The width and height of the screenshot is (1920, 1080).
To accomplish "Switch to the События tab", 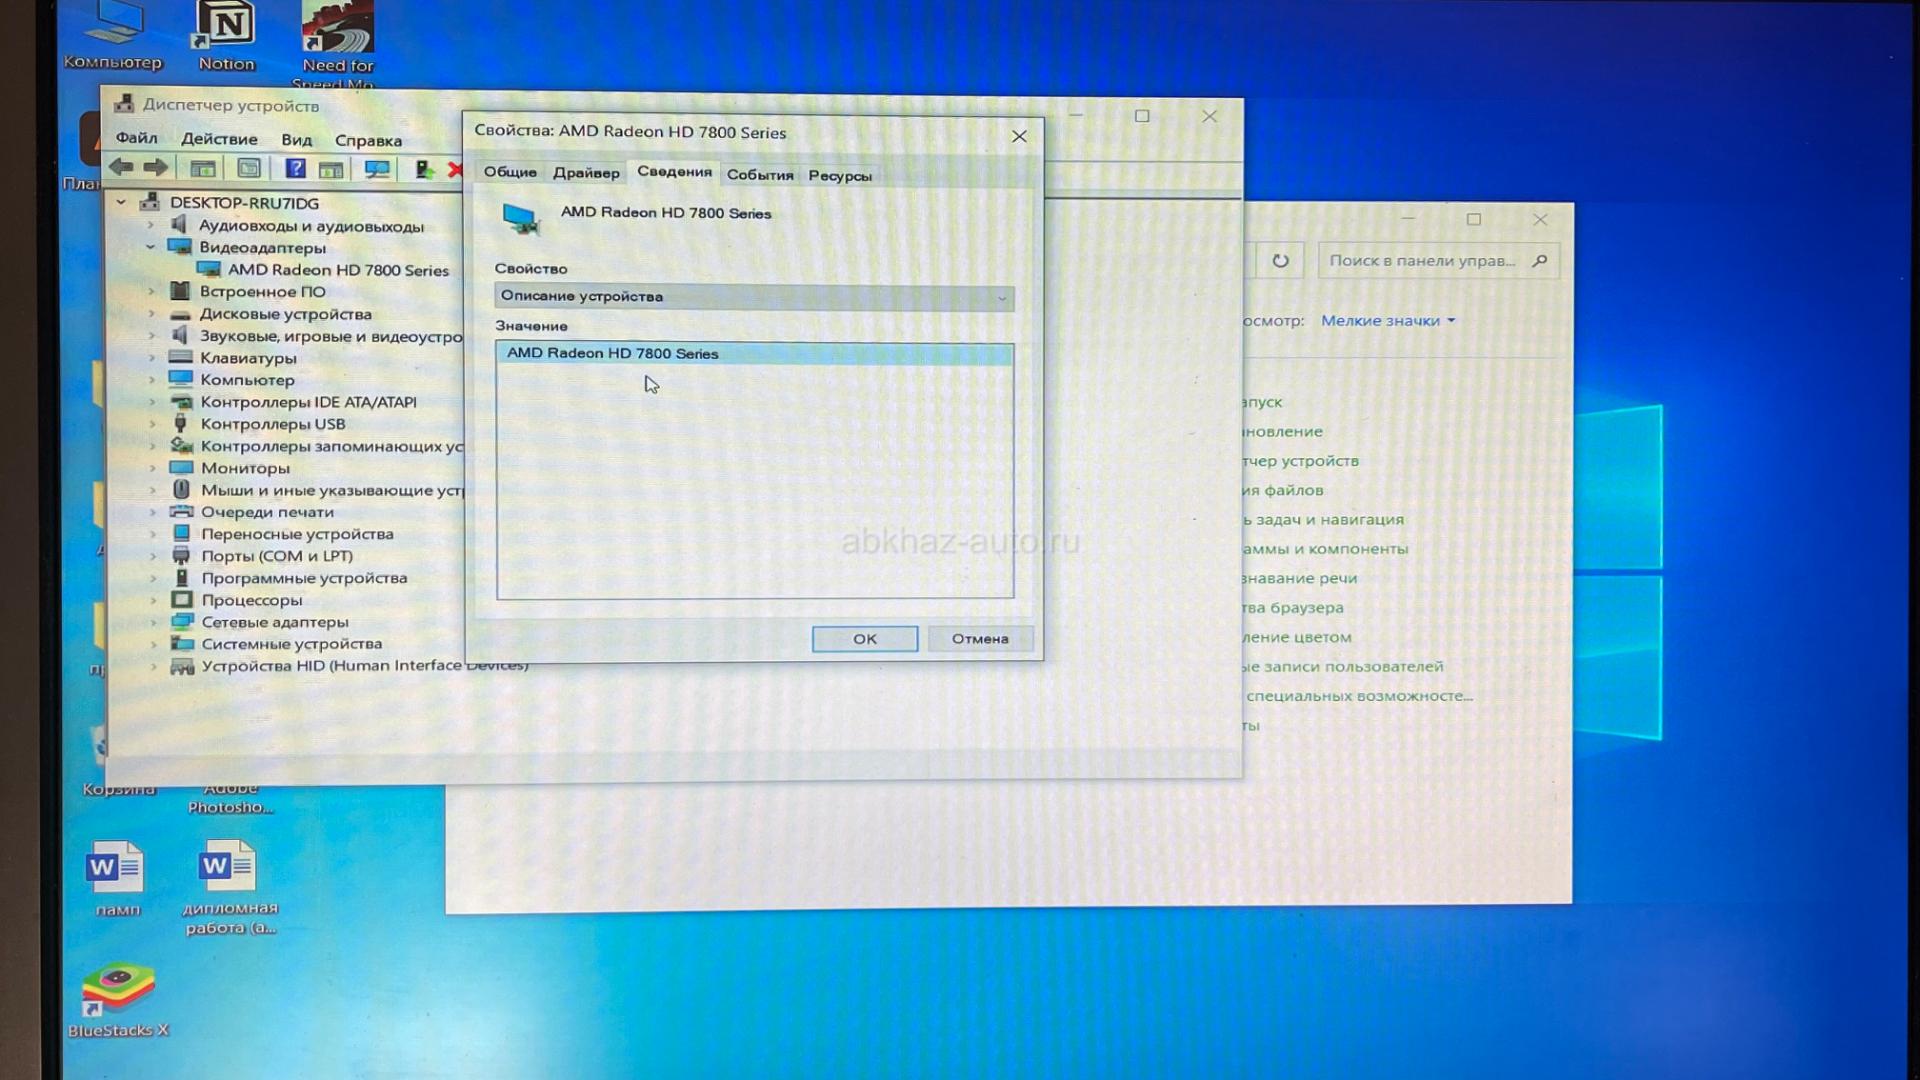I will click(x=759, y=175).
